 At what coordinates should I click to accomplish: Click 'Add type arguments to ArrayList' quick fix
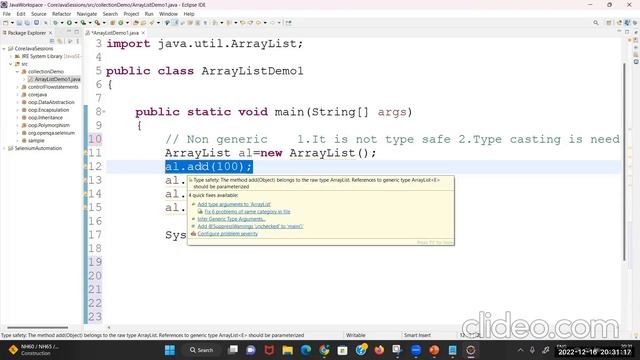tap(234, 204)
